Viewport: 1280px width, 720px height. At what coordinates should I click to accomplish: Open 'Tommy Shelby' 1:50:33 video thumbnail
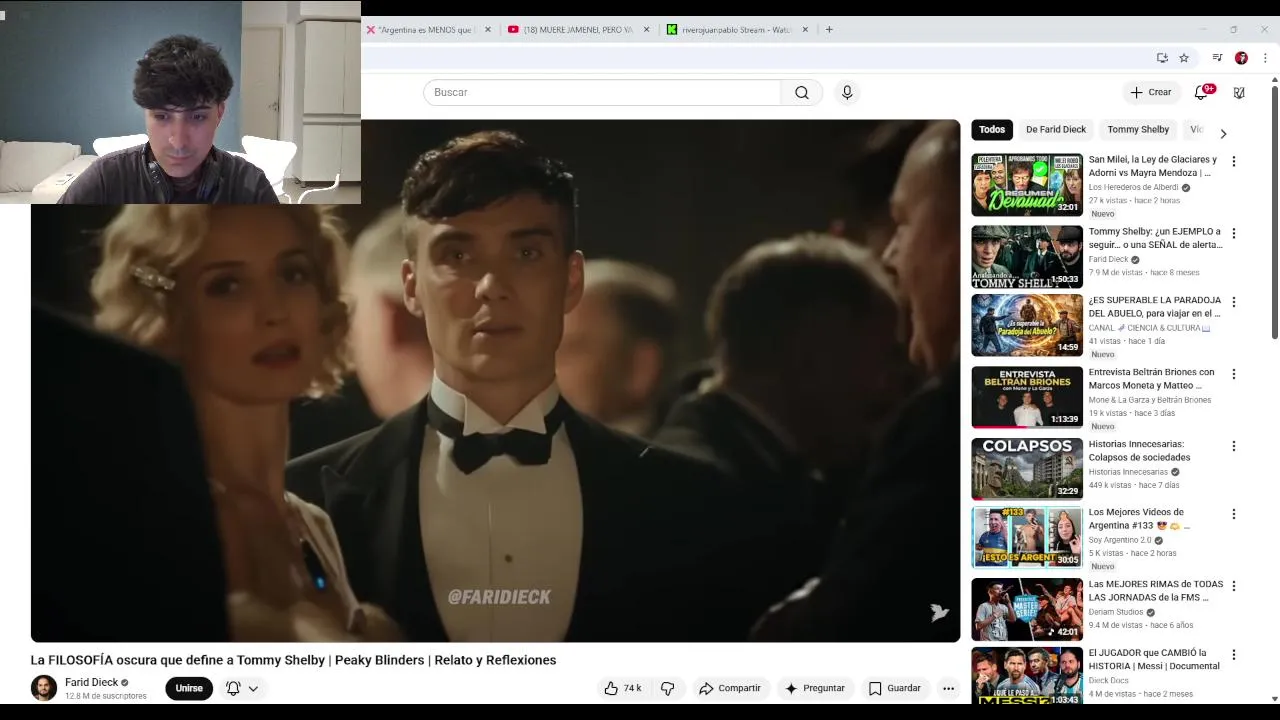coord(1027,257)
